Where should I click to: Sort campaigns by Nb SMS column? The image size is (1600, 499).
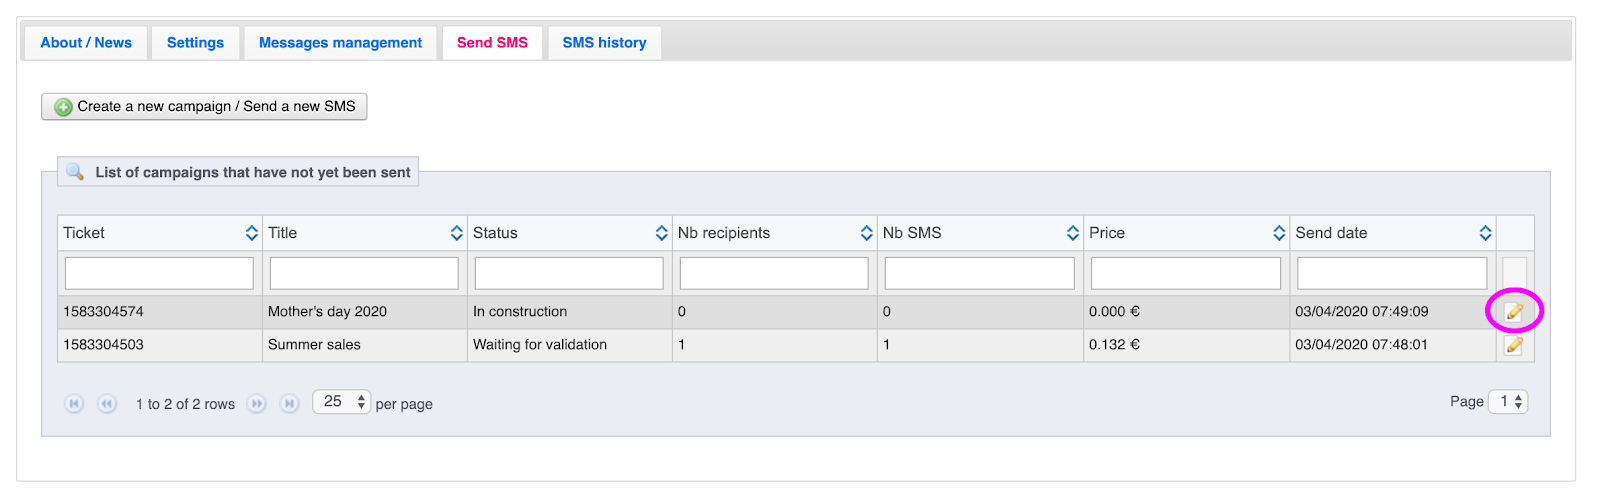point(1072,233)
